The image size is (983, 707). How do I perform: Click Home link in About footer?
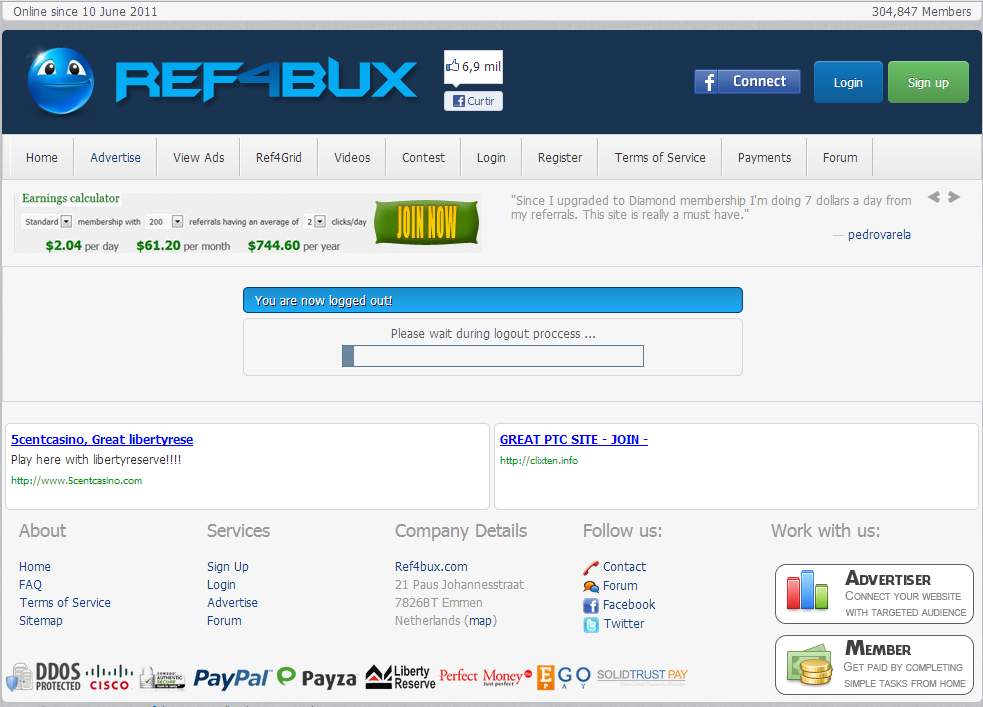[x=35, y=567]
